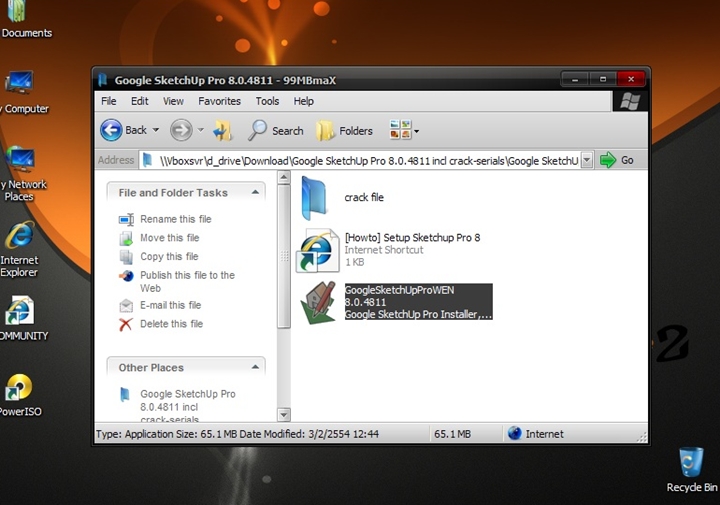The height and width of the screenshot is (505, 720).
Task: Select the crack file folder icon
Action: coord(315,198)
